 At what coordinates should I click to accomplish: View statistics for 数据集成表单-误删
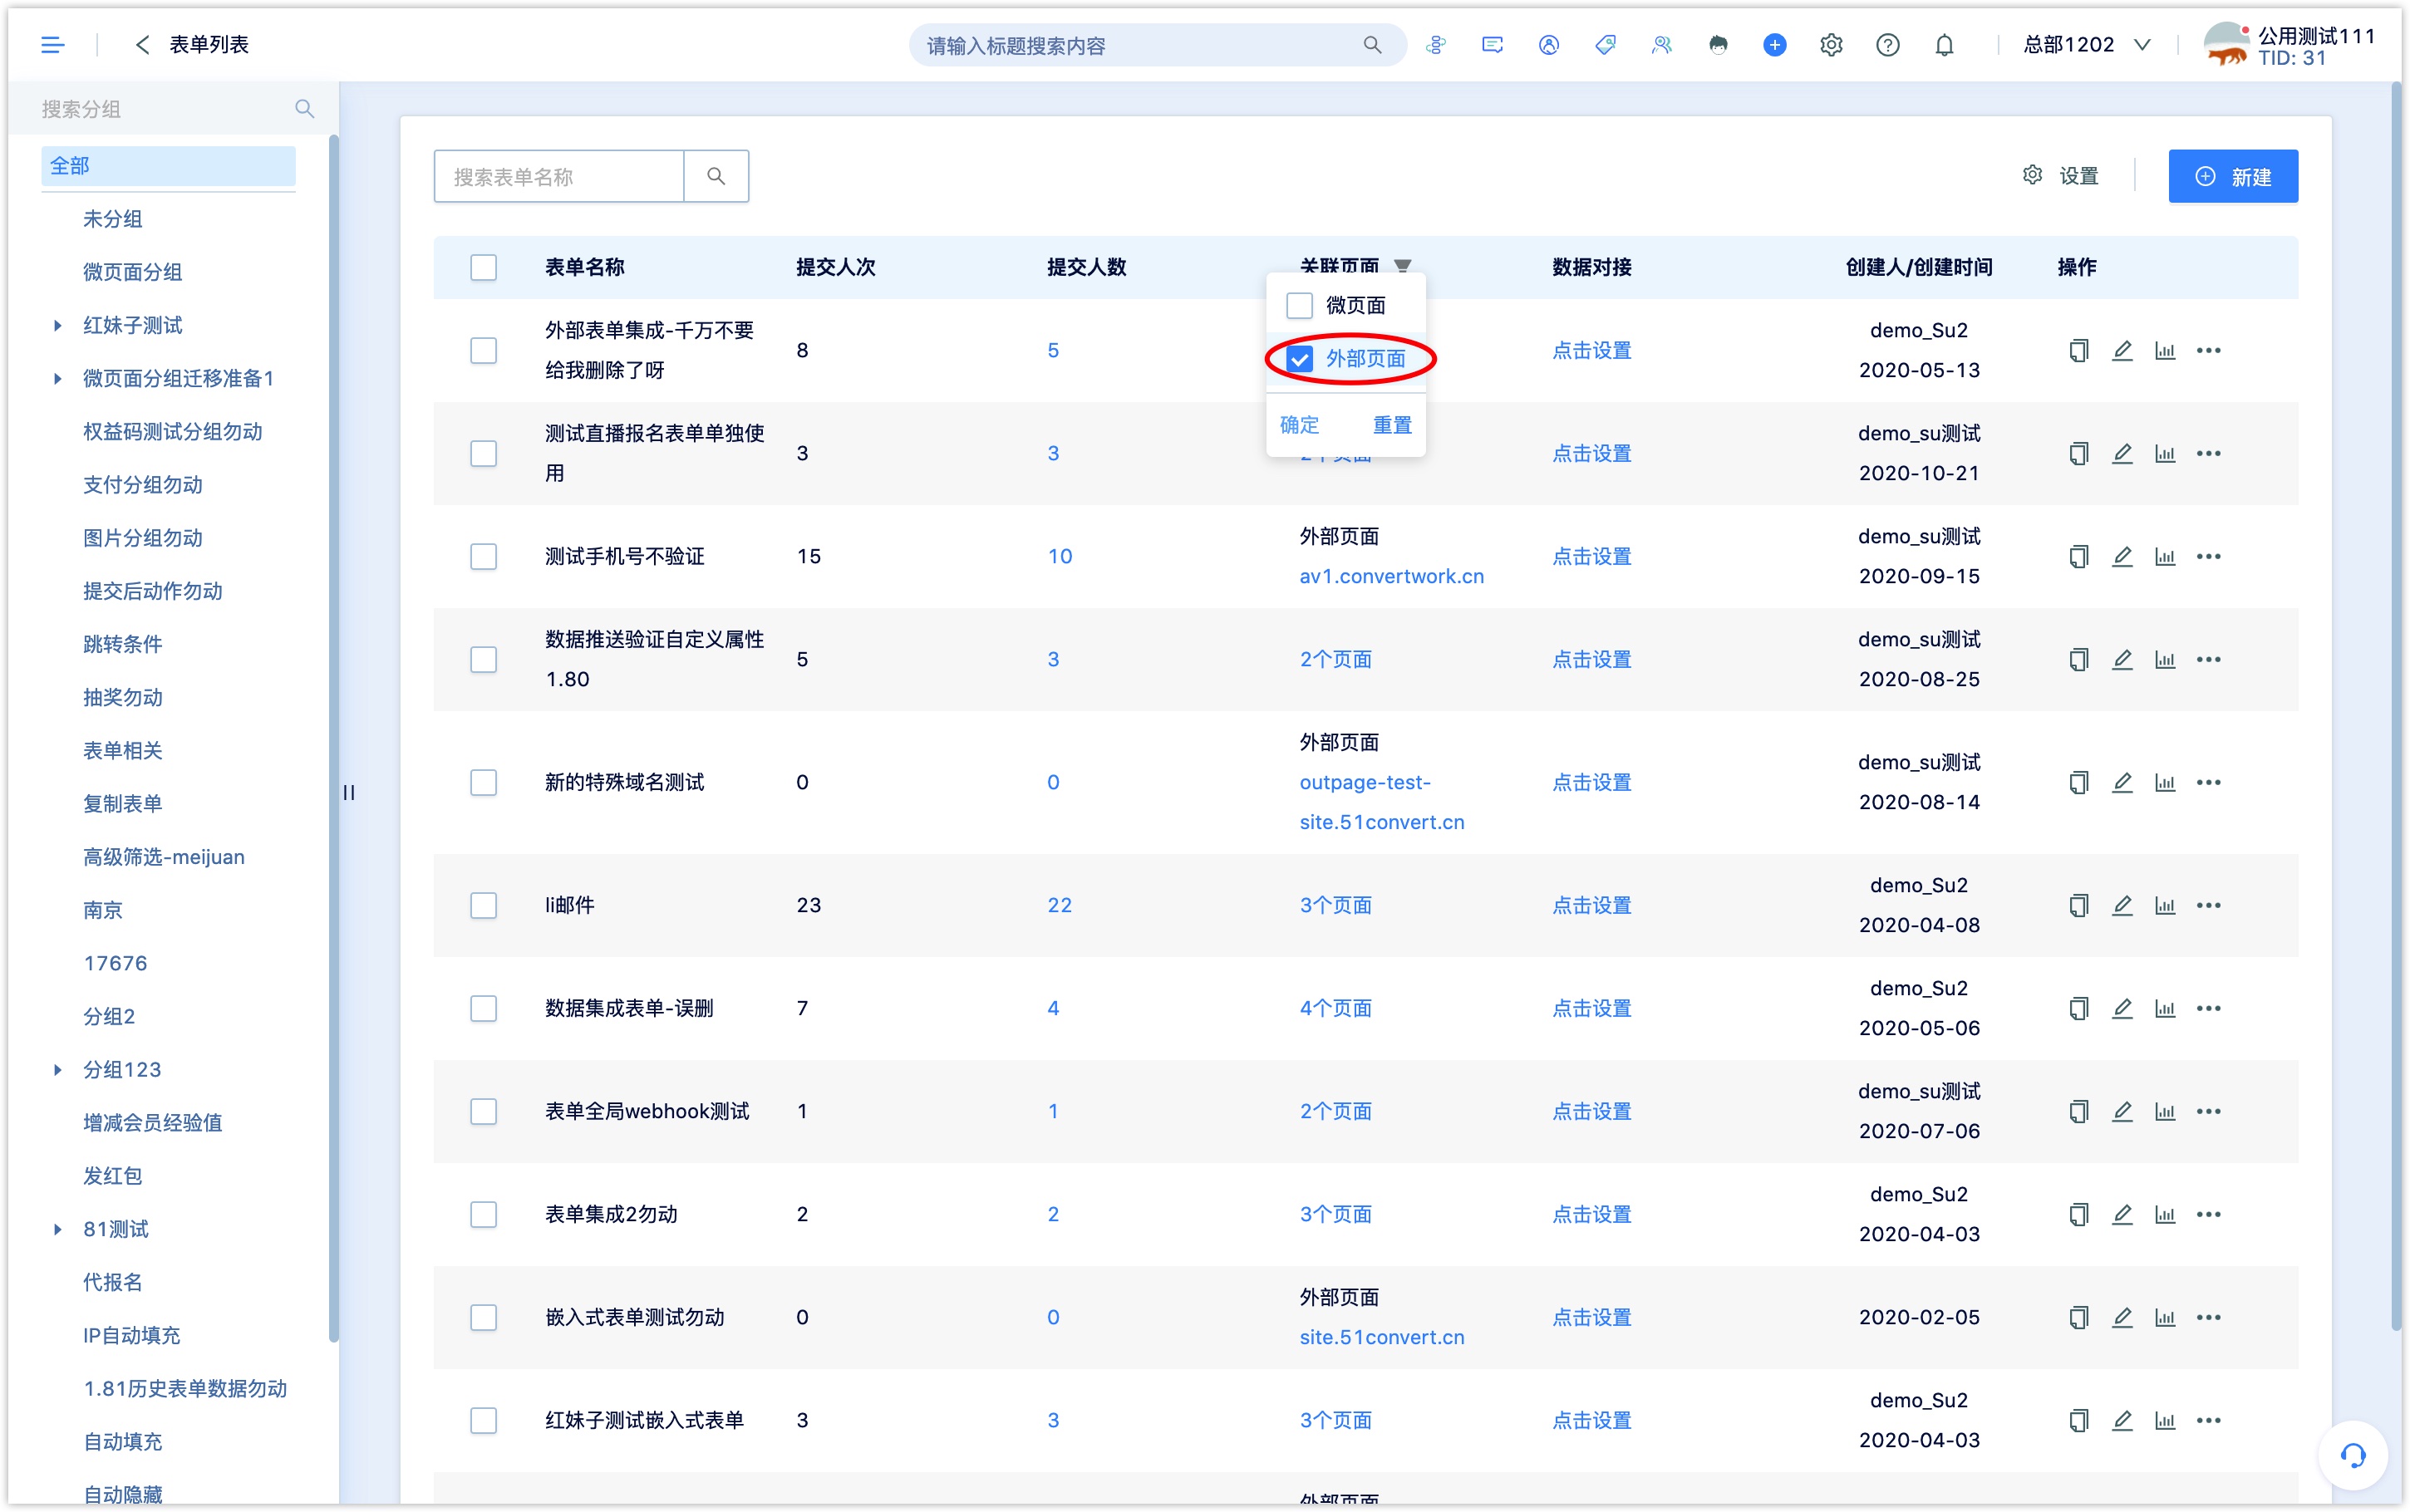pos(2164,1008)
